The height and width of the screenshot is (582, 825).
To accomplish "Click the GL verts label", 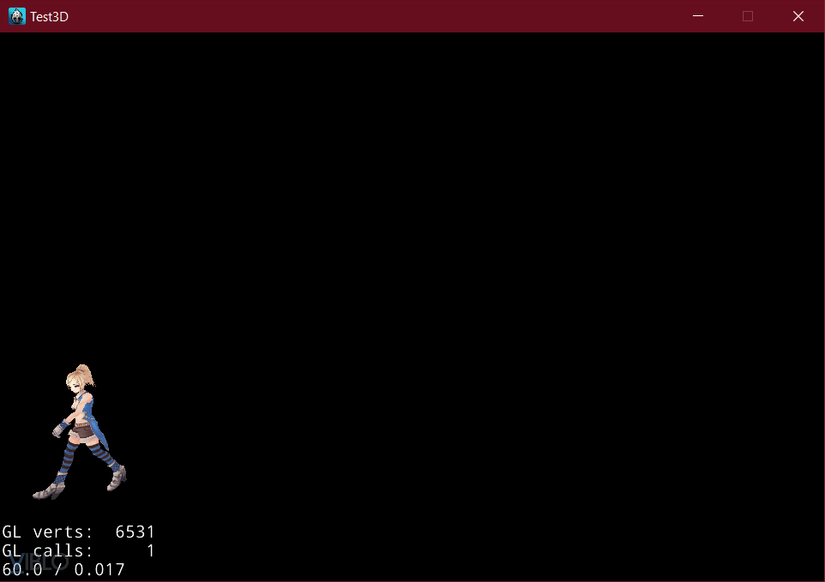I will point(47,532).
